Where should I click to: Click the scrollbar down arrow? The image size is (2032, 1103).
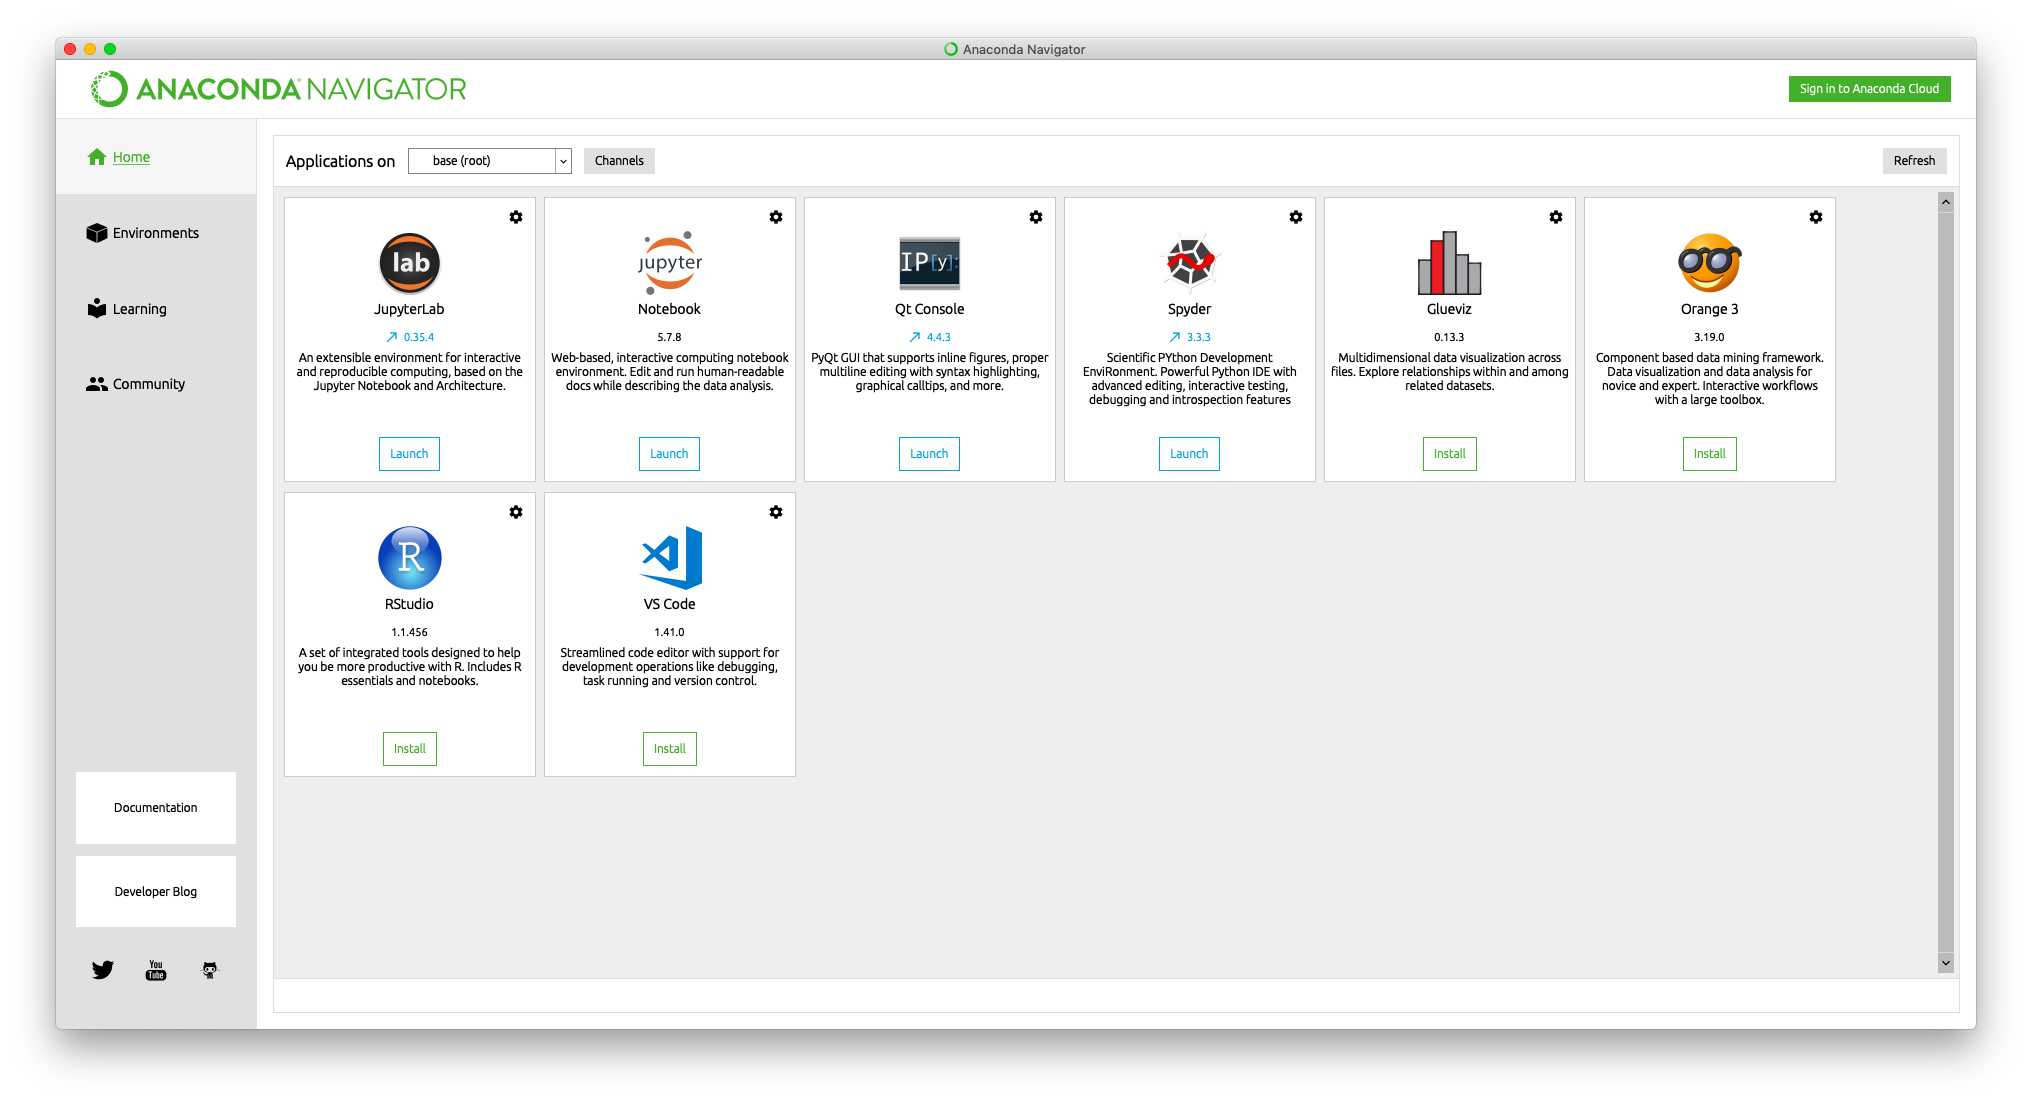click(1945, 963)
